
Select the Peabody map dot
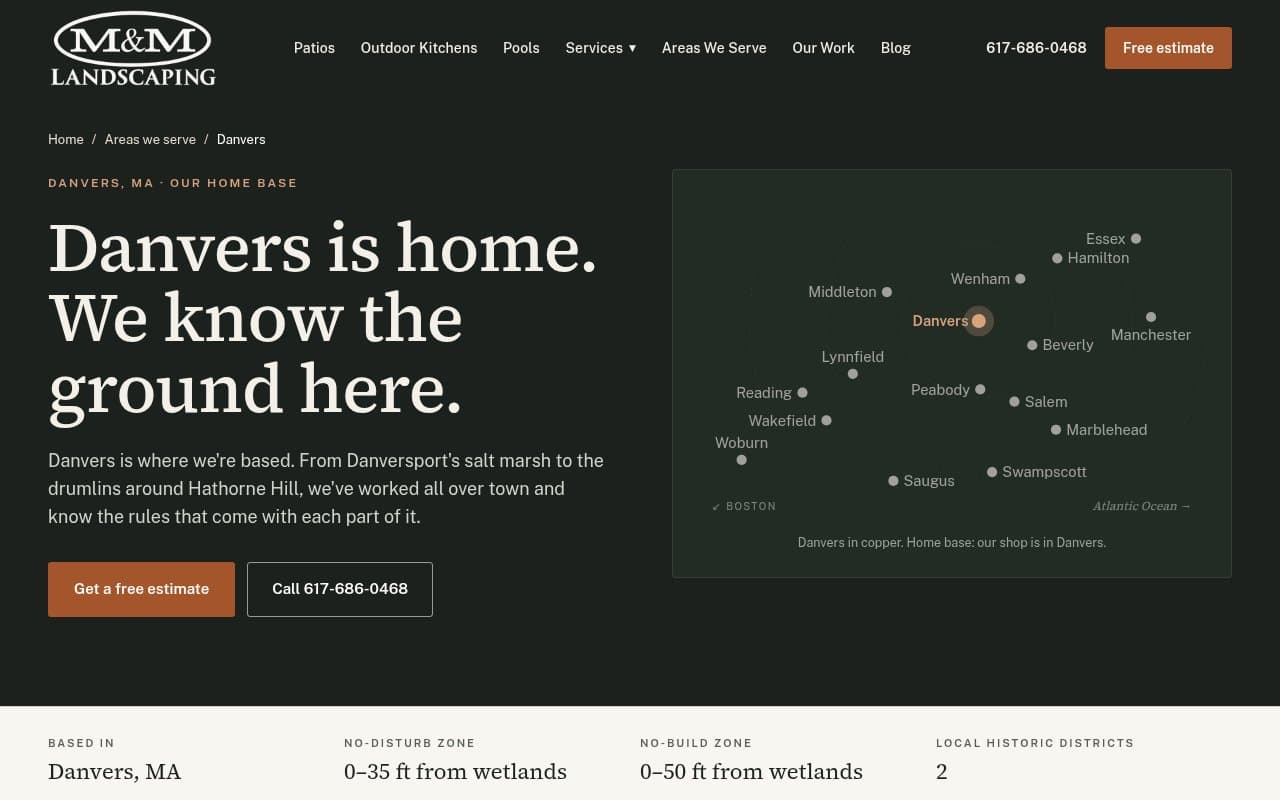pos(980,390)
